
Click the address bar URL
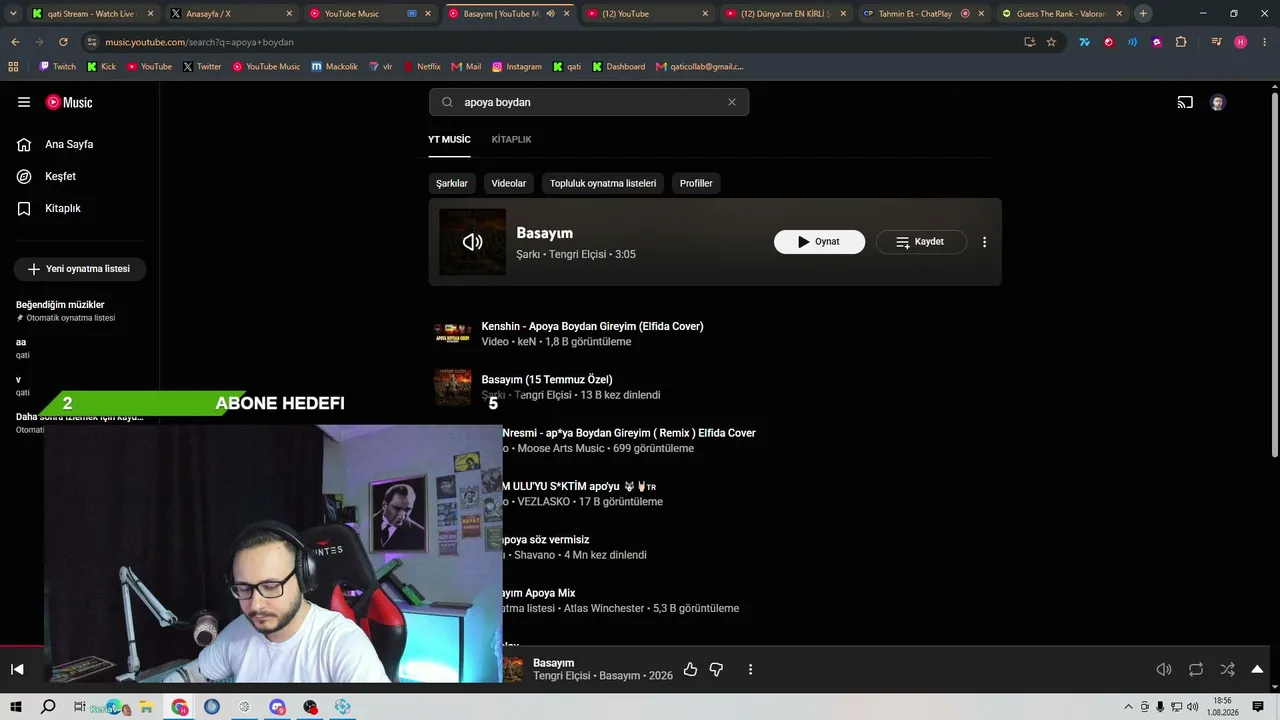pos(199,42)
